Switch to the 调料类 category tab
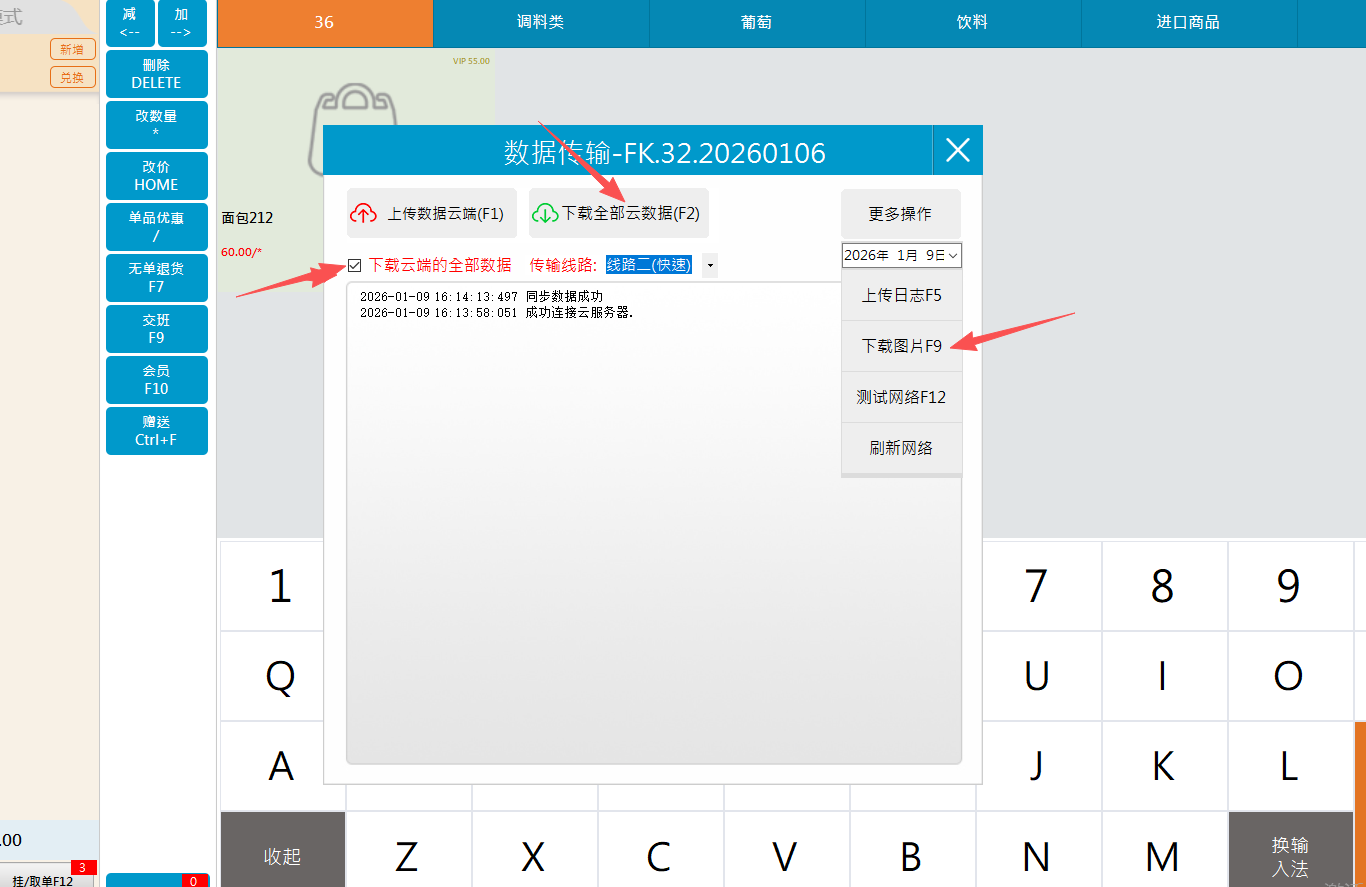 point(541,22)
